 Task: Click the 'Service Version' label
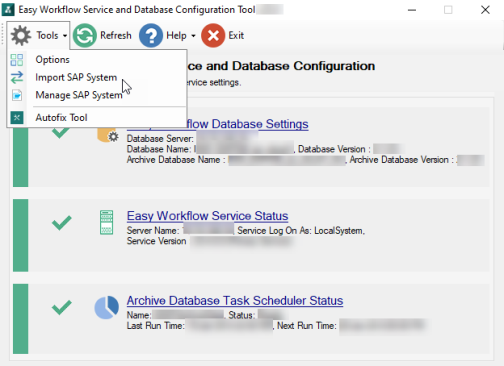point(156,241)
